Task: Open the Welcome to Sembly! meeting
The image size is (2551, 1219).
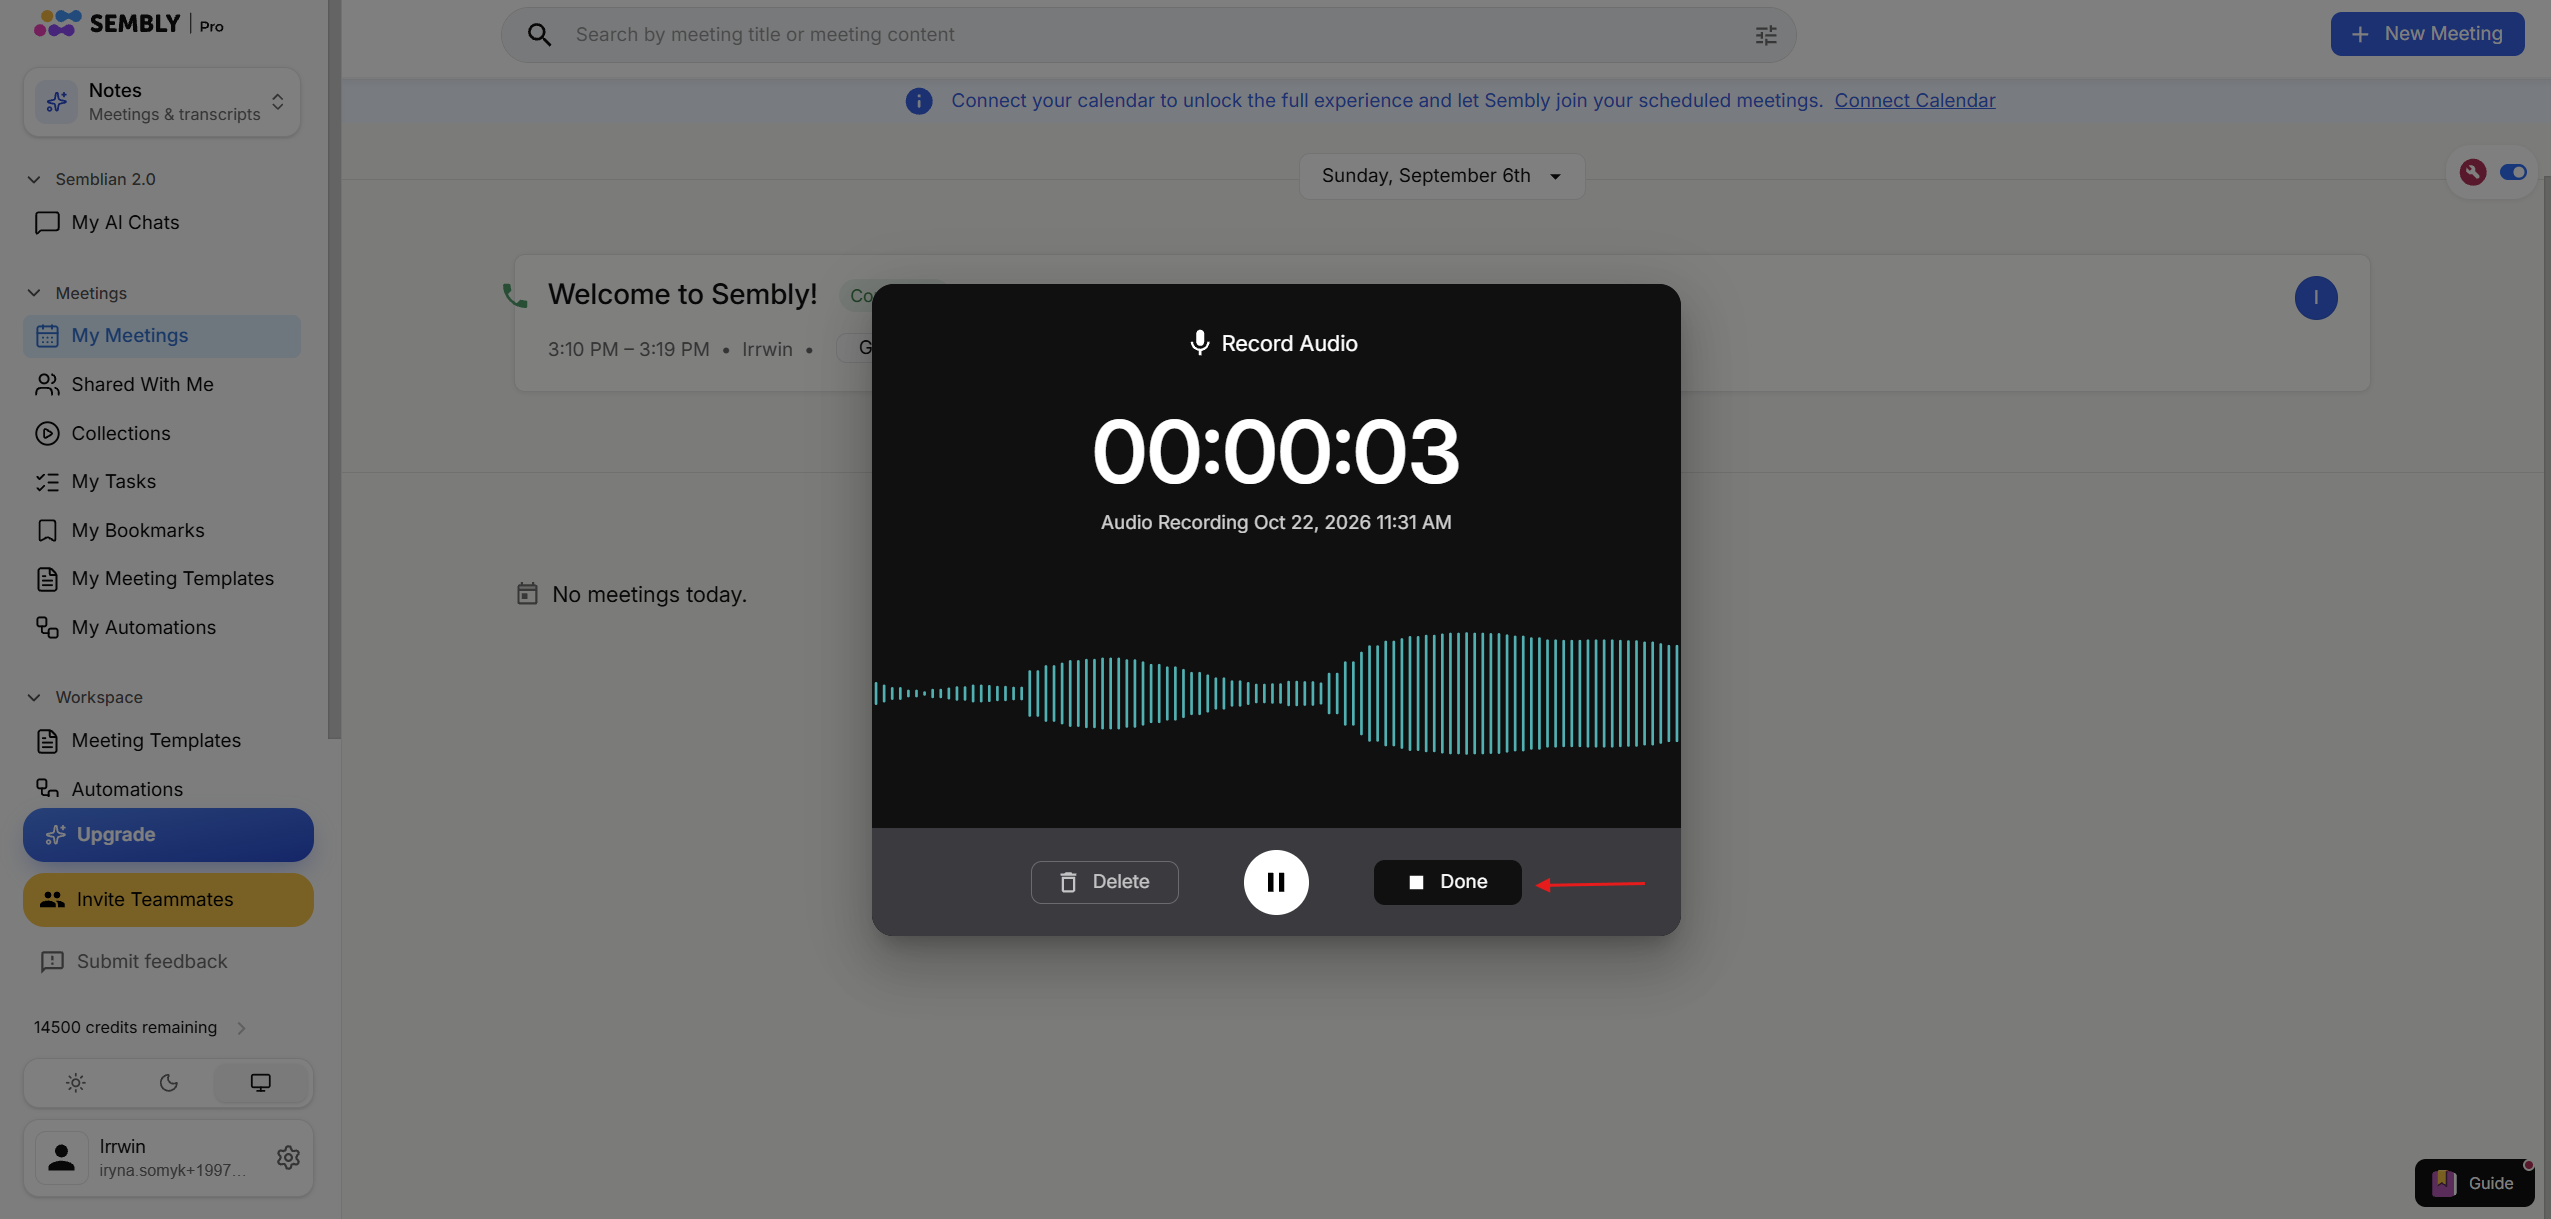Action: (x=682, y=295)
